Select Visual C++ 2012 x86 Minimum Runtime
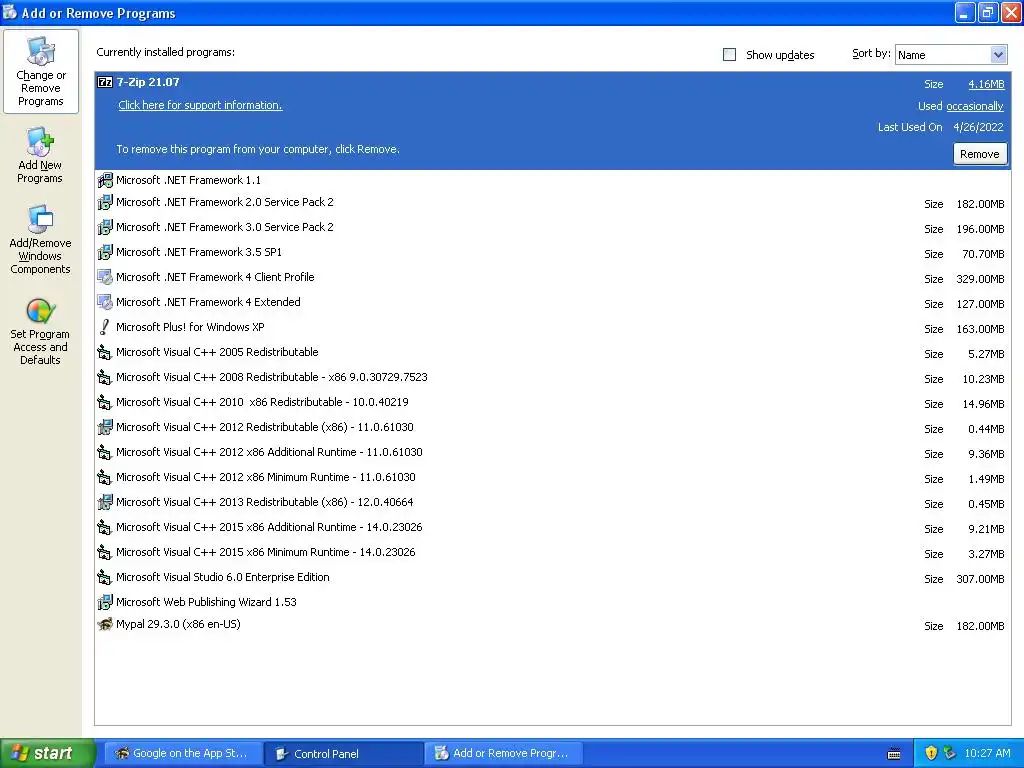The height and width of the screenshot is (768, 1024). coord(552,477)
